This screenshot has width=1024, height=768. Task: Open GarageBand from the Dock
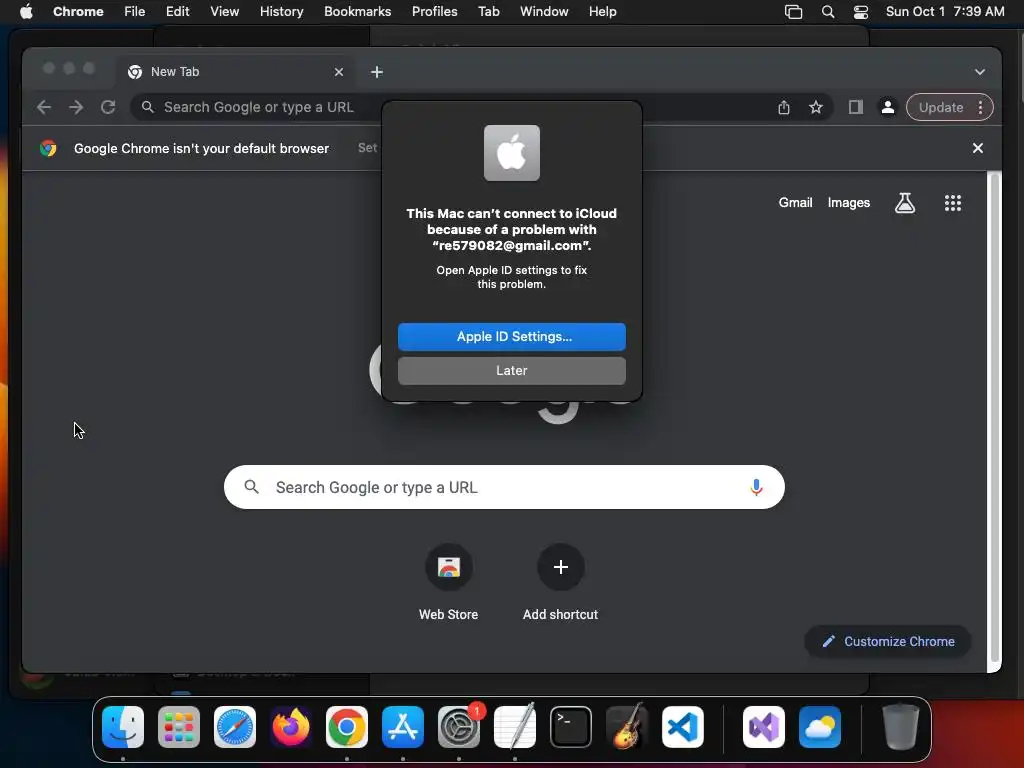pyautogui.click(x=627, y=727)
